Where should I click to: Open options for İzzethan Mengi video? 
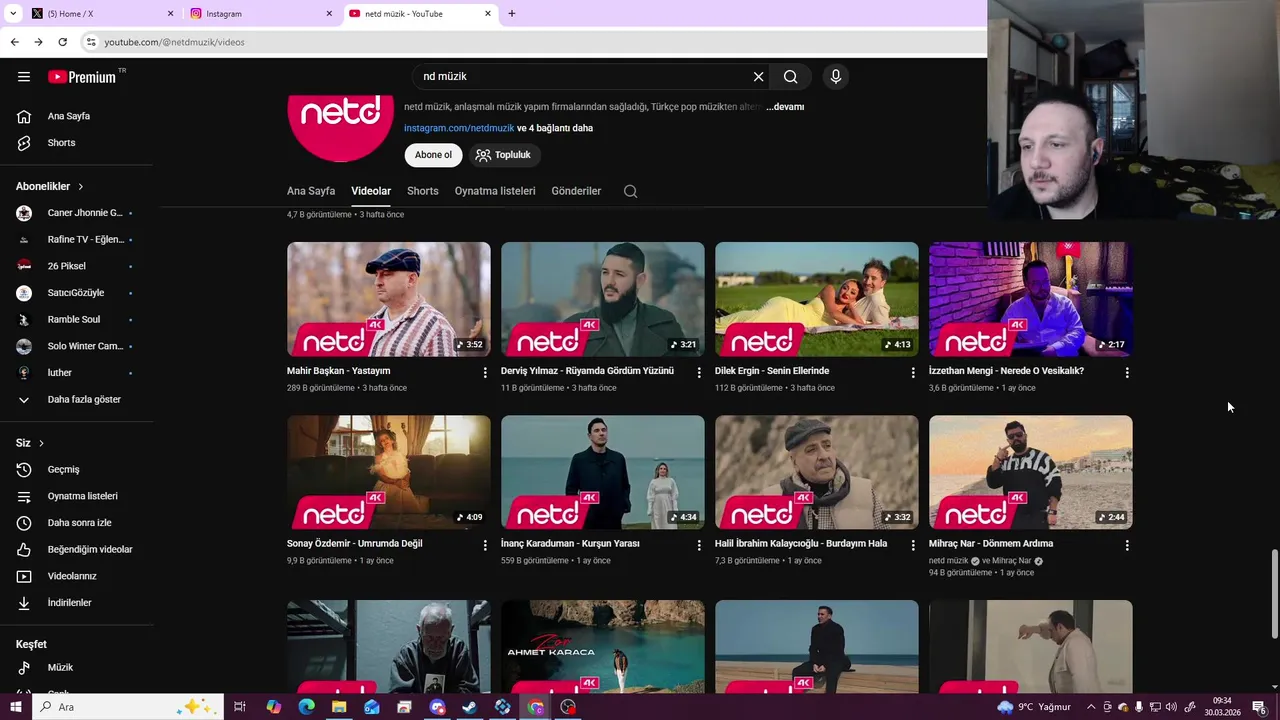(1127, 372)
